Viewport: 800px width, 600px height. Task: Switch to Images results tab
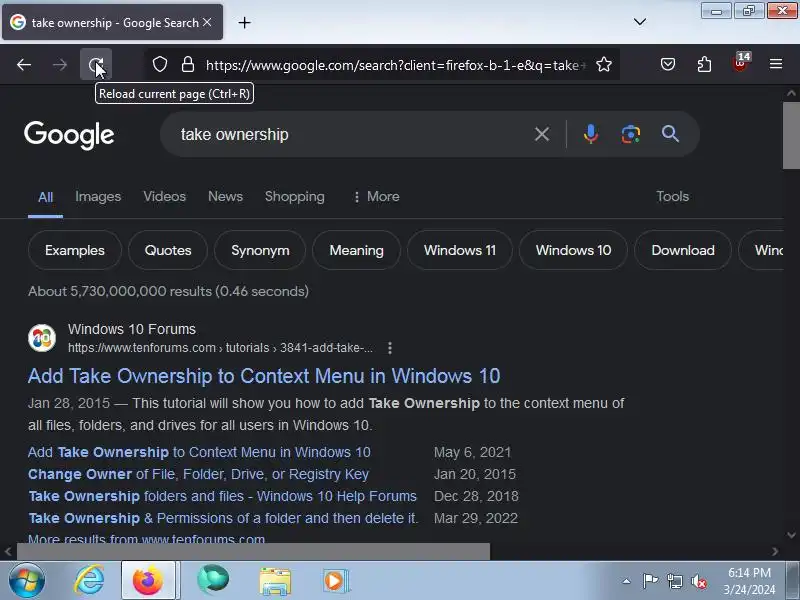tap(98, 196)
